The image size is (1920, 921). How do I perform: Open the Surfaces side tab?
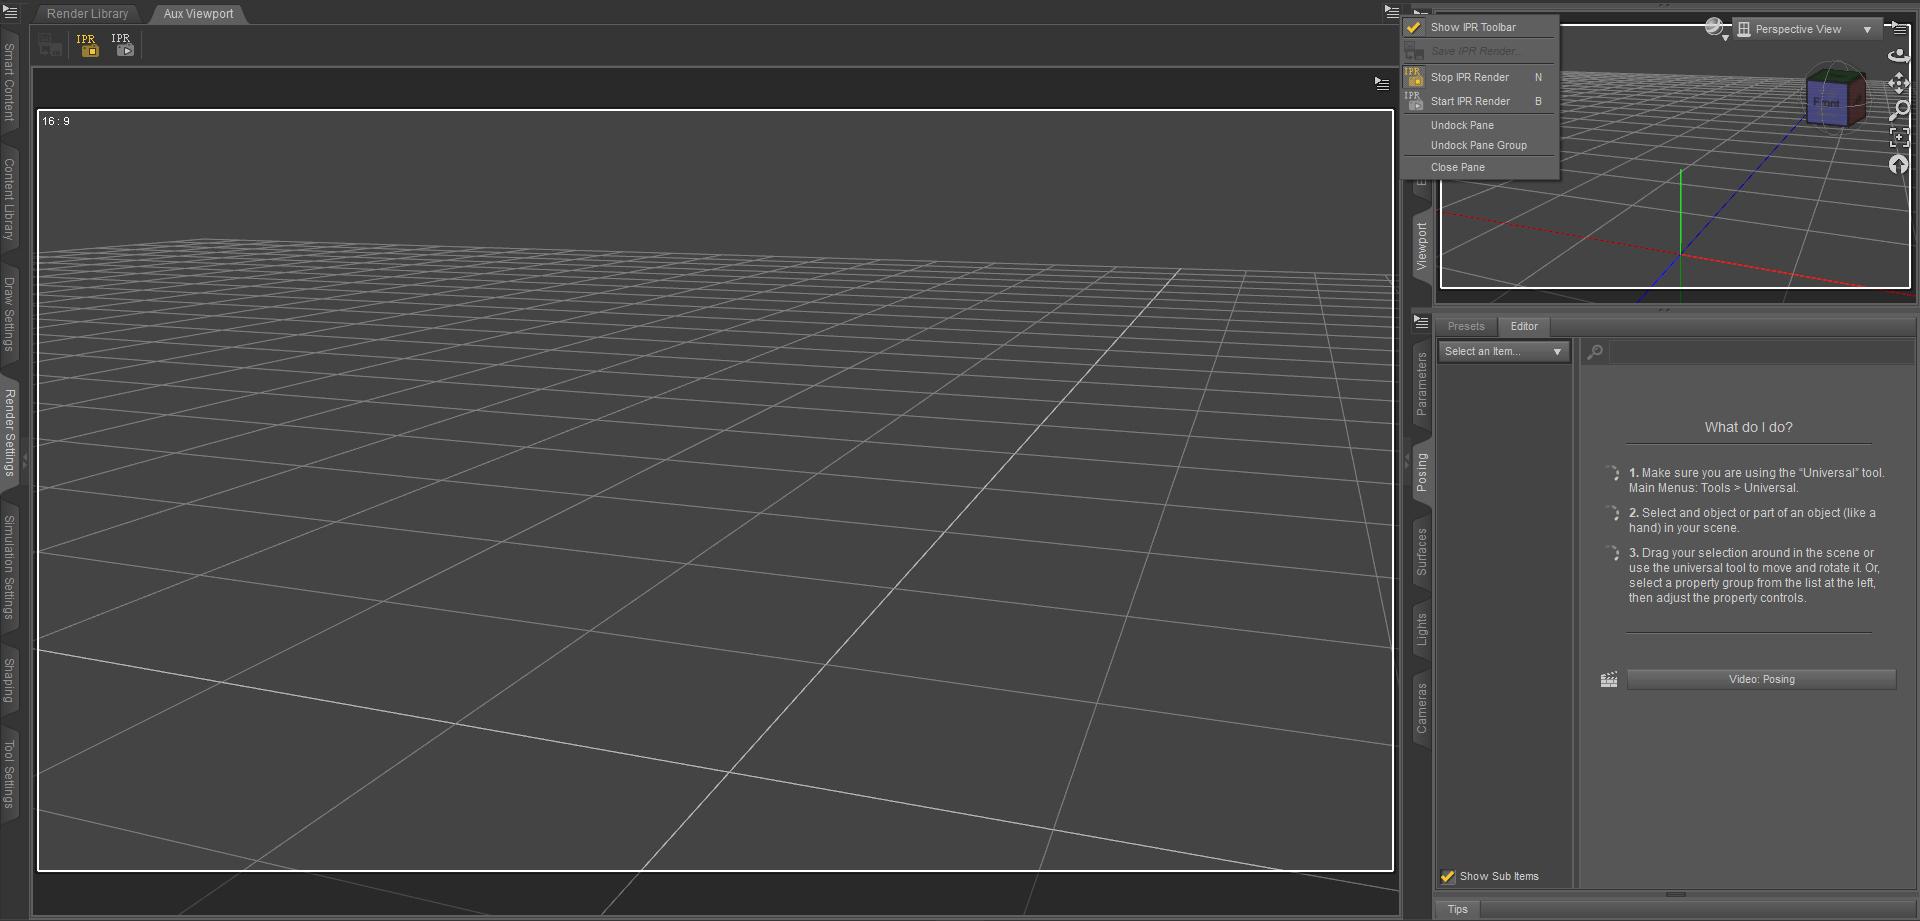(x=1421, y=552)
